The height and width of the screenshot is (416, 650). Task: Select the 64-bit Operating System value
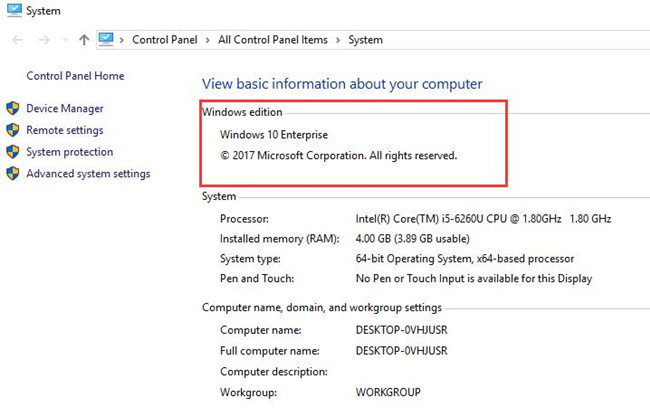point(465,259)
